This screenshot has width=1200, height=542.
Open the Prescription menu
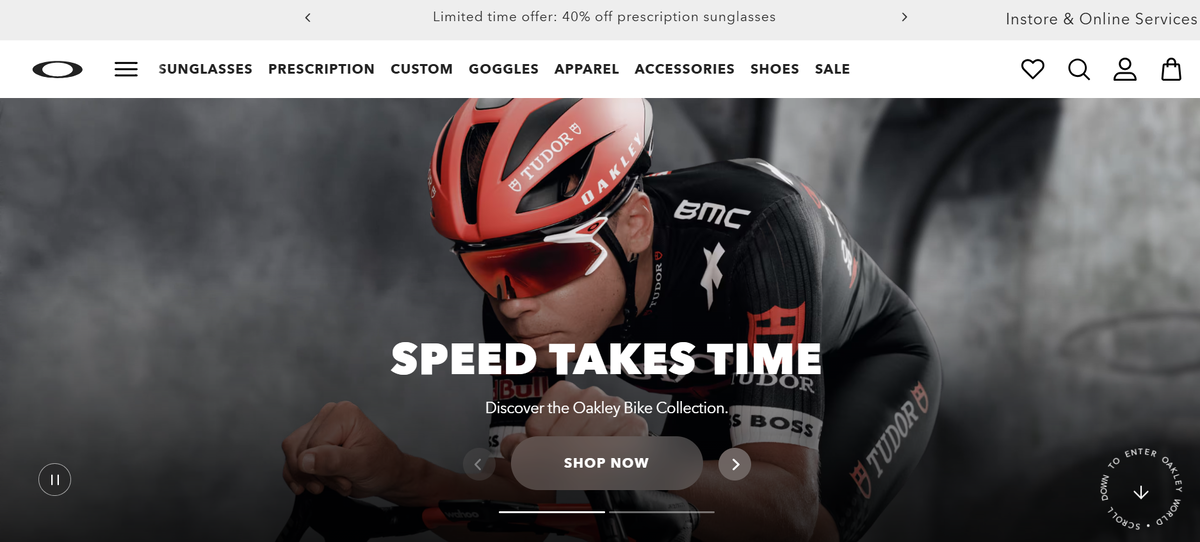coord(321,69)
